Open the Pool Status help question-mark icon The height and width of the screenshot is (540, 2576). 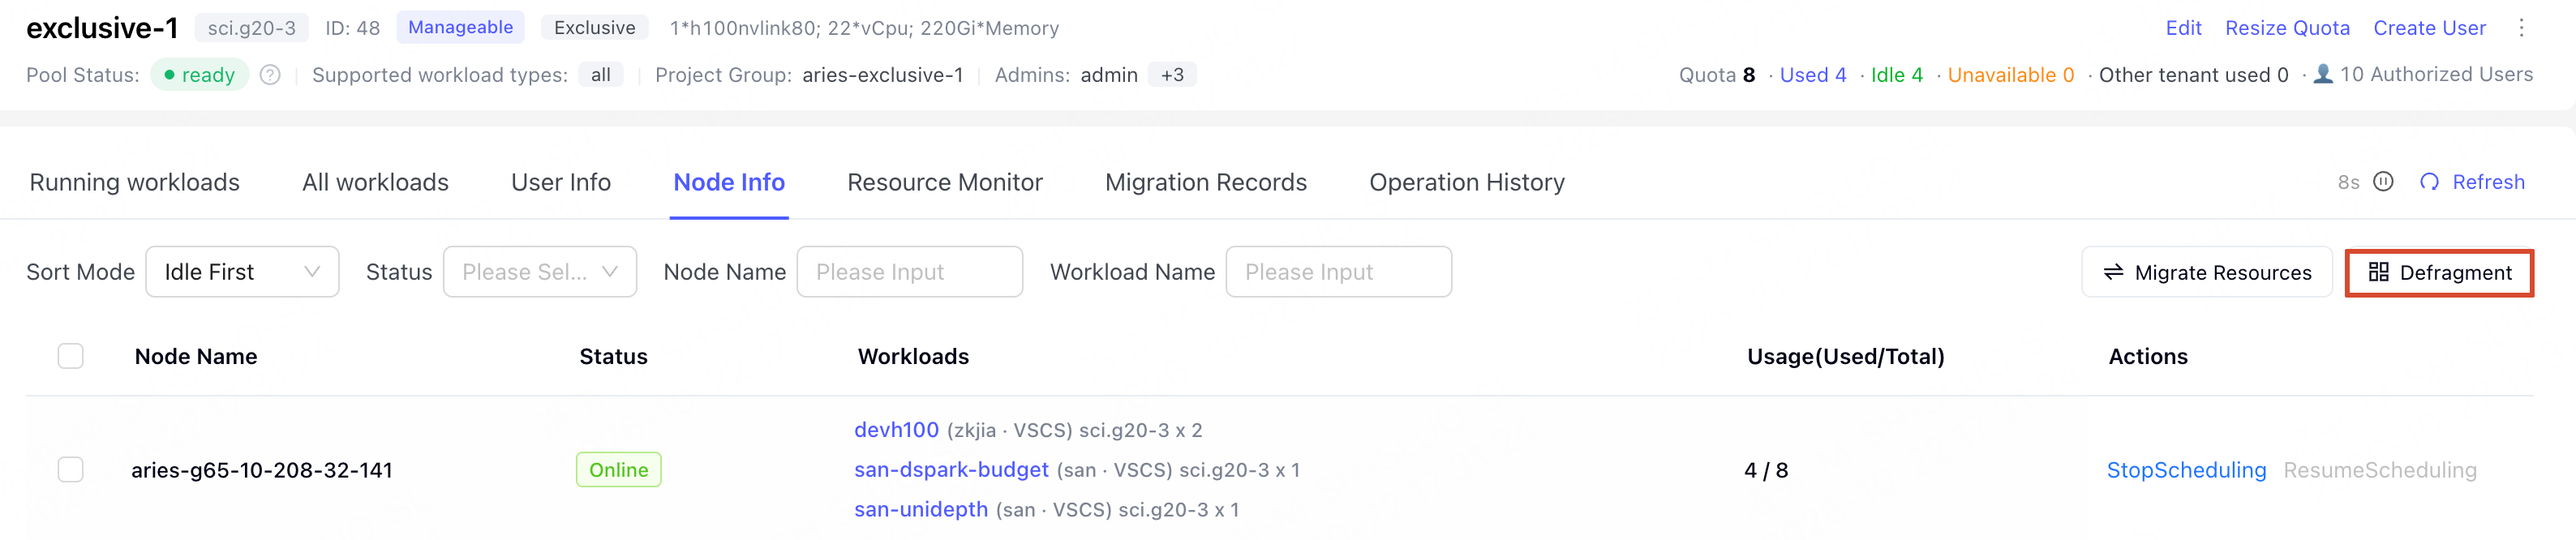270,75
